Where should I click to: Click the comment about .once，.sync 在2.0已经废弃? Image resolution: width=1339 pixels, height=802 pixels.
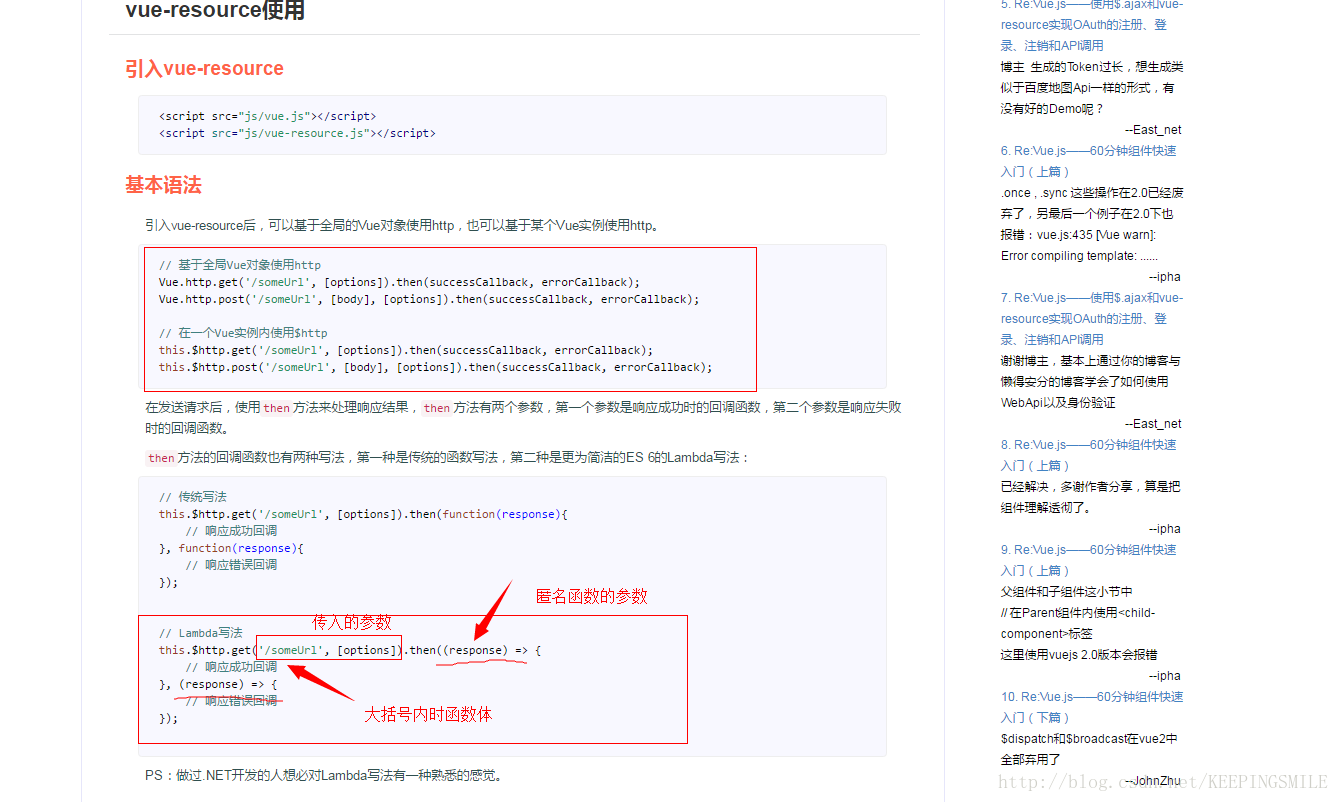tap(1092, 224)
